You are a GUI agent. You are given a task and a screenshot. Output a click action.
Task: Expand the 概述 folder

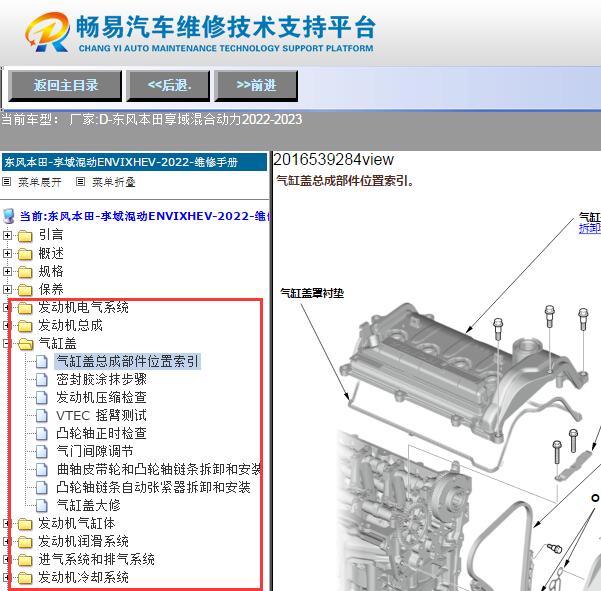coord(7,253)
